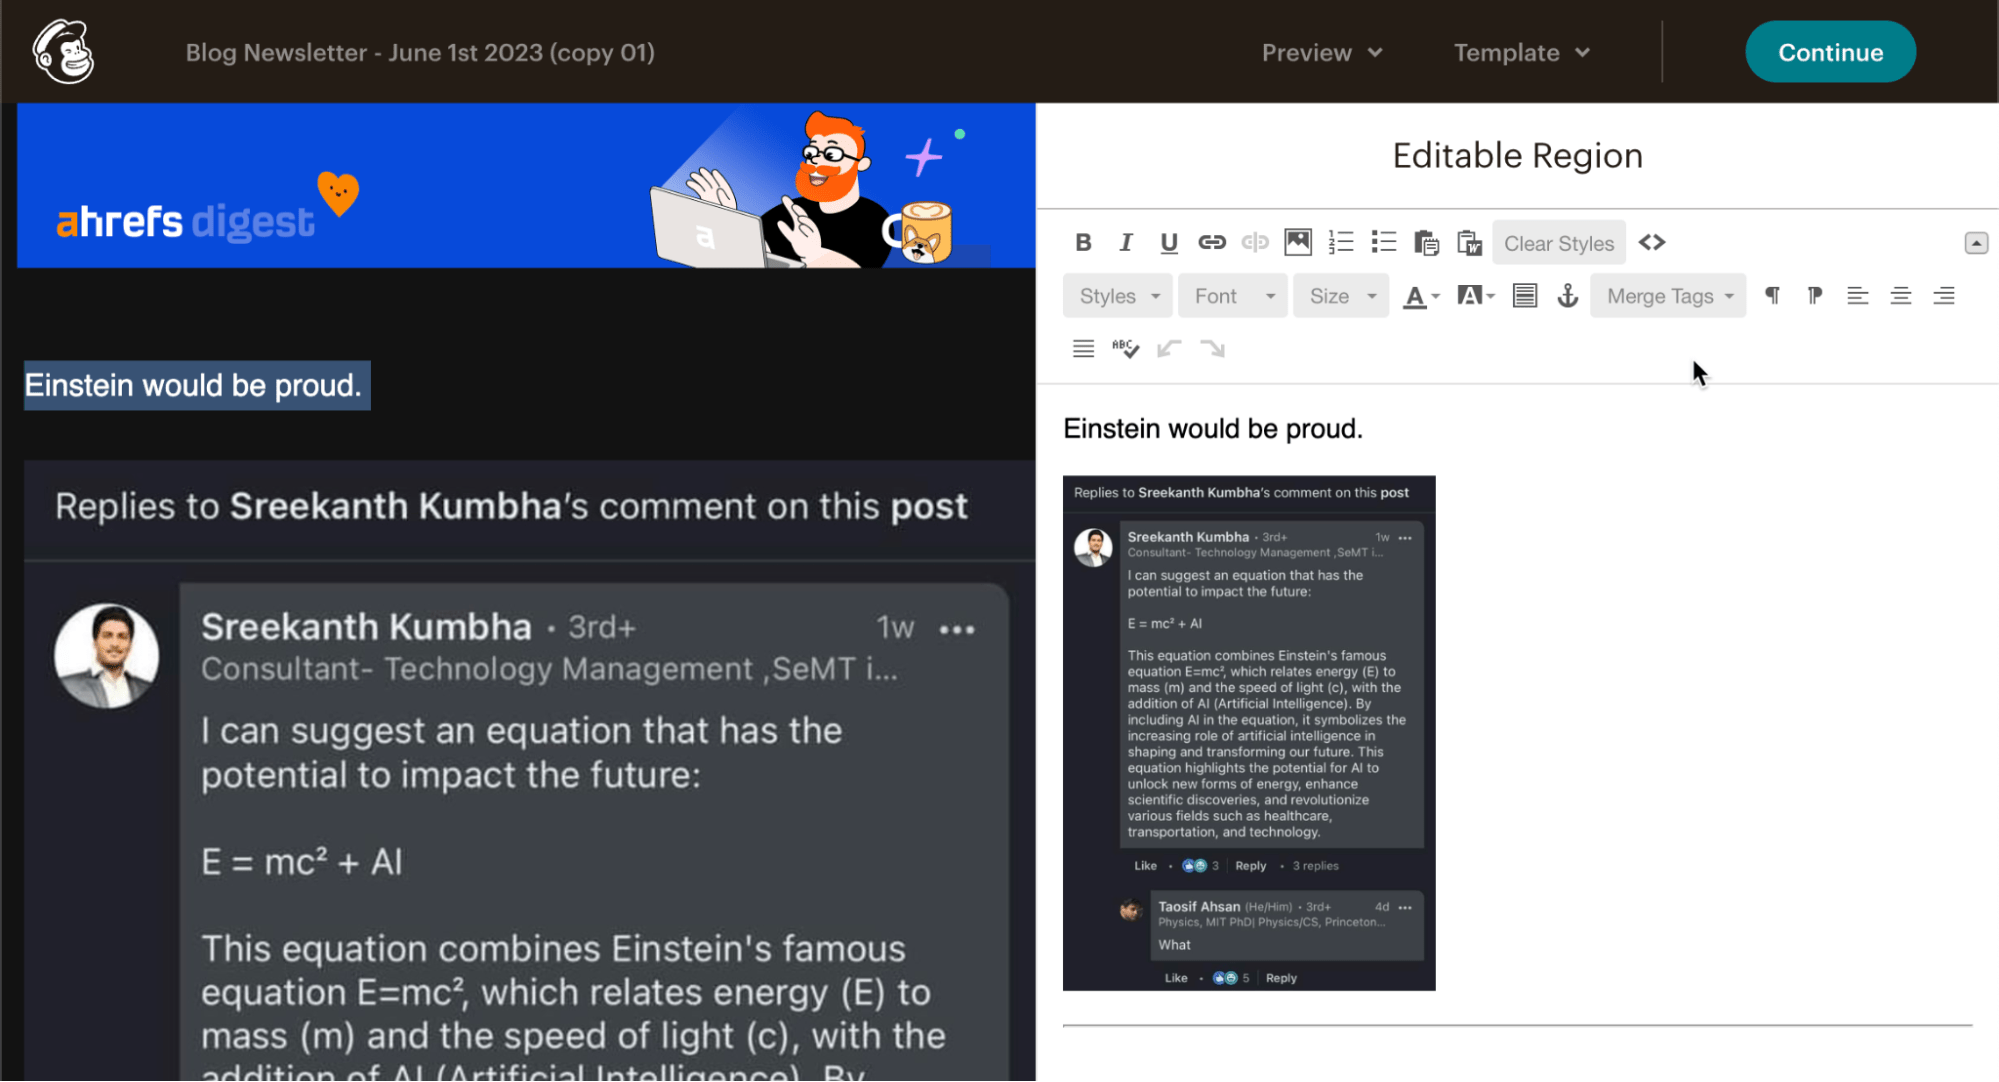This screenshot has height=1082, width=1999.
Task: Select font color picker swatch
Action: click(1417, 296)
